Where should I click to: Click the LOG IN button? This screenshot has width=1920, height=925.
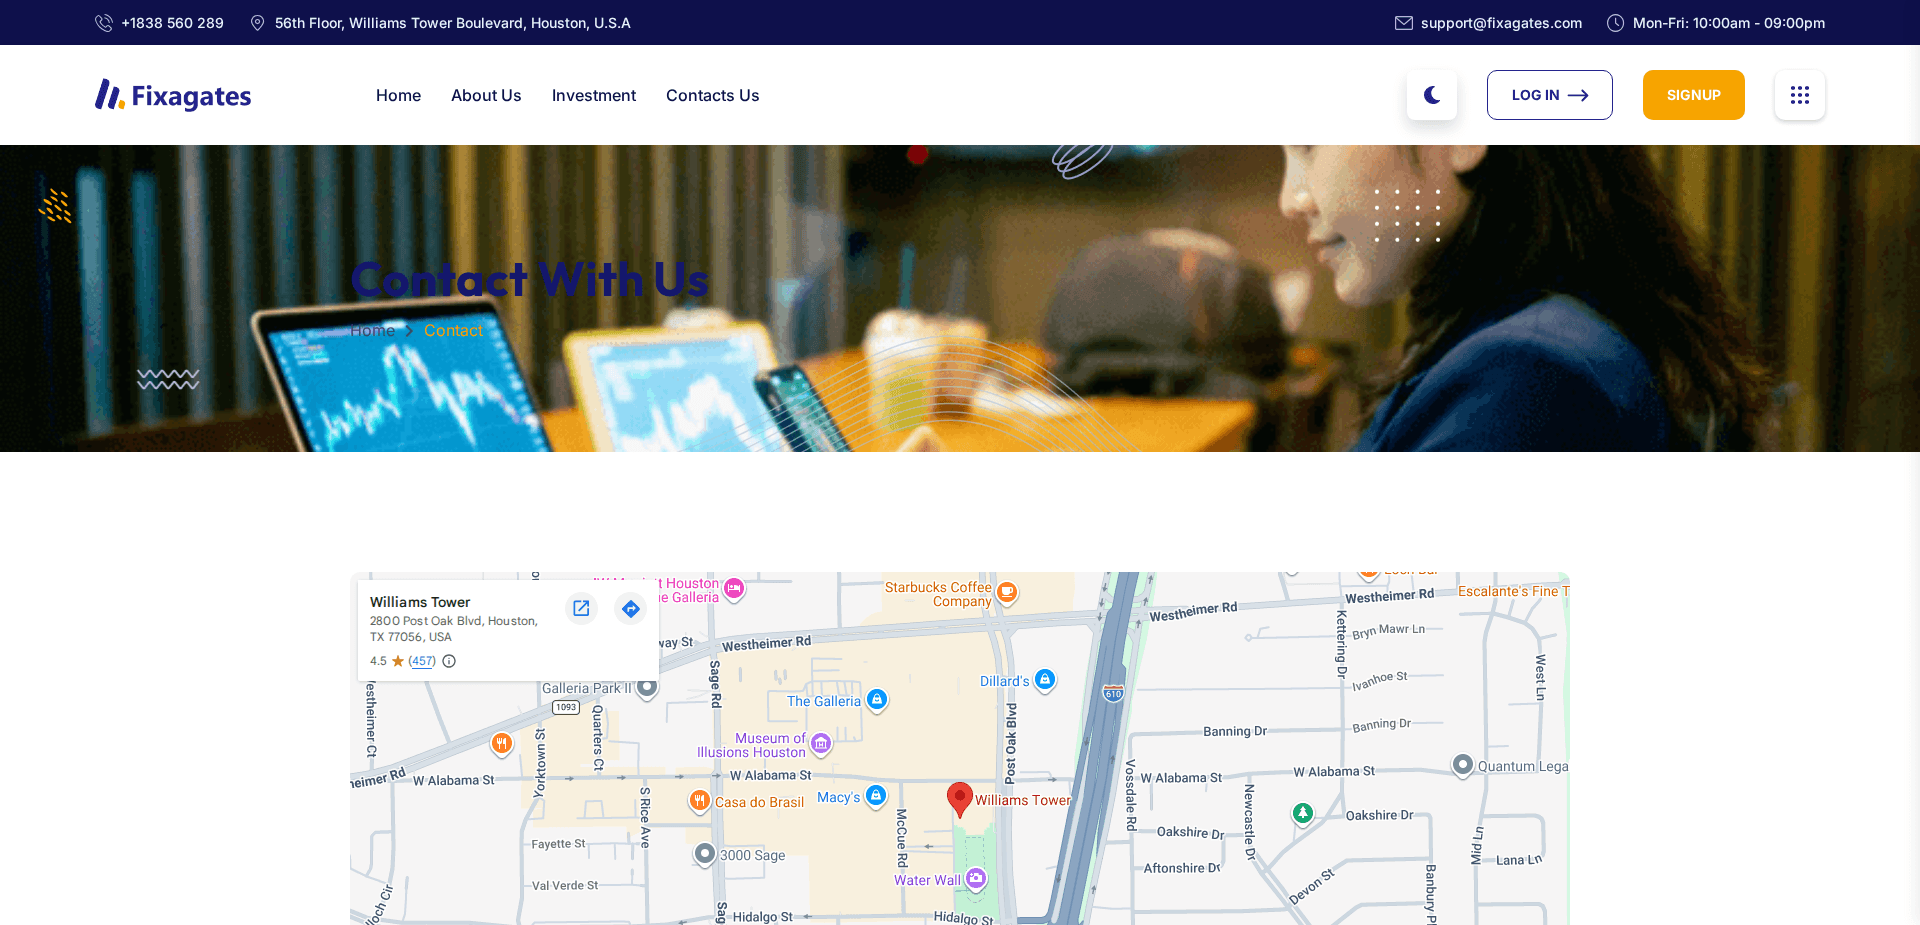[1549, 95]
